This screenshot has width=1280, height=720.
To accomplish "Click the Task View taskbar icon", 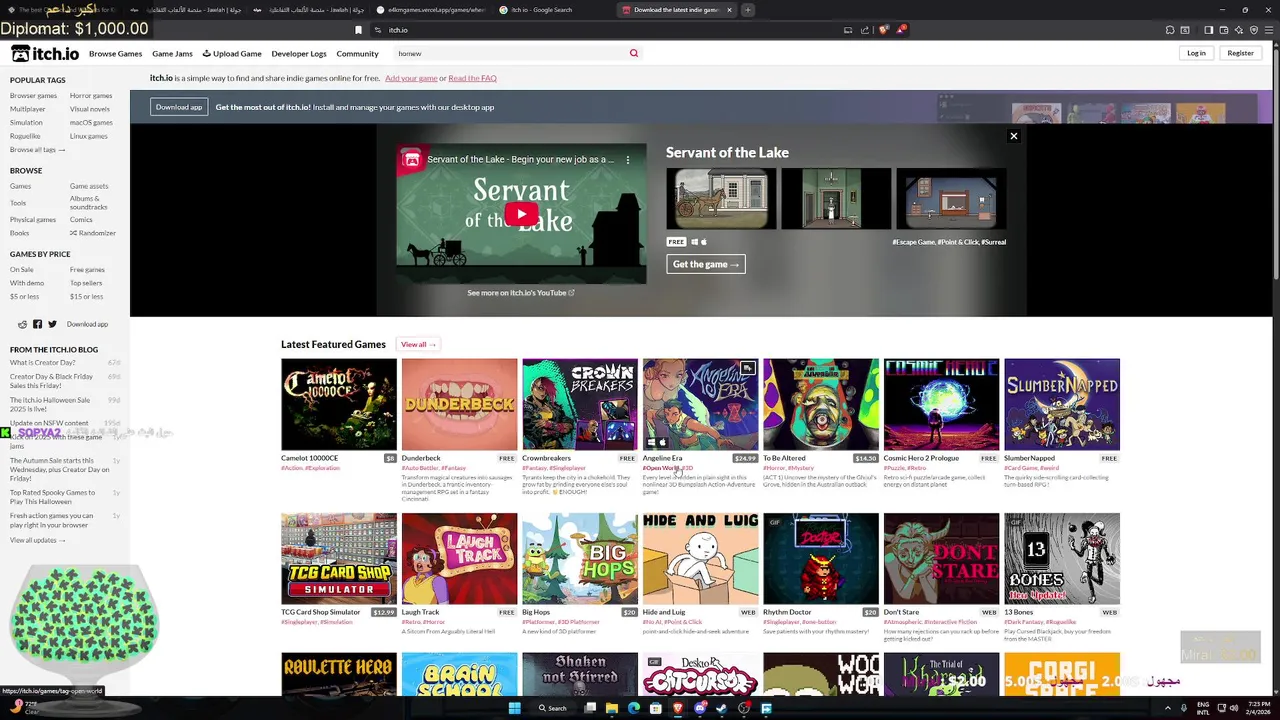I will pos(590,708).
